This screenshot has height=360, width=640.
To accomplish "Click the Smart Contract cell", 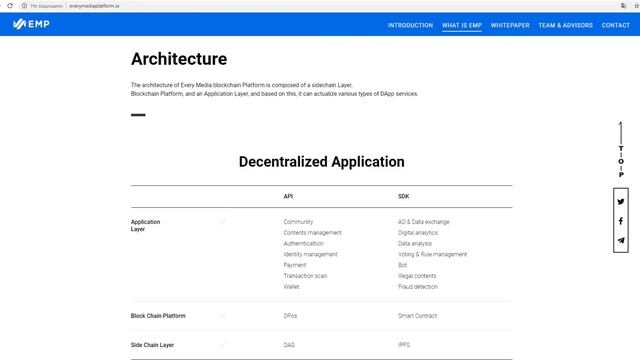I will coord(417,316).
